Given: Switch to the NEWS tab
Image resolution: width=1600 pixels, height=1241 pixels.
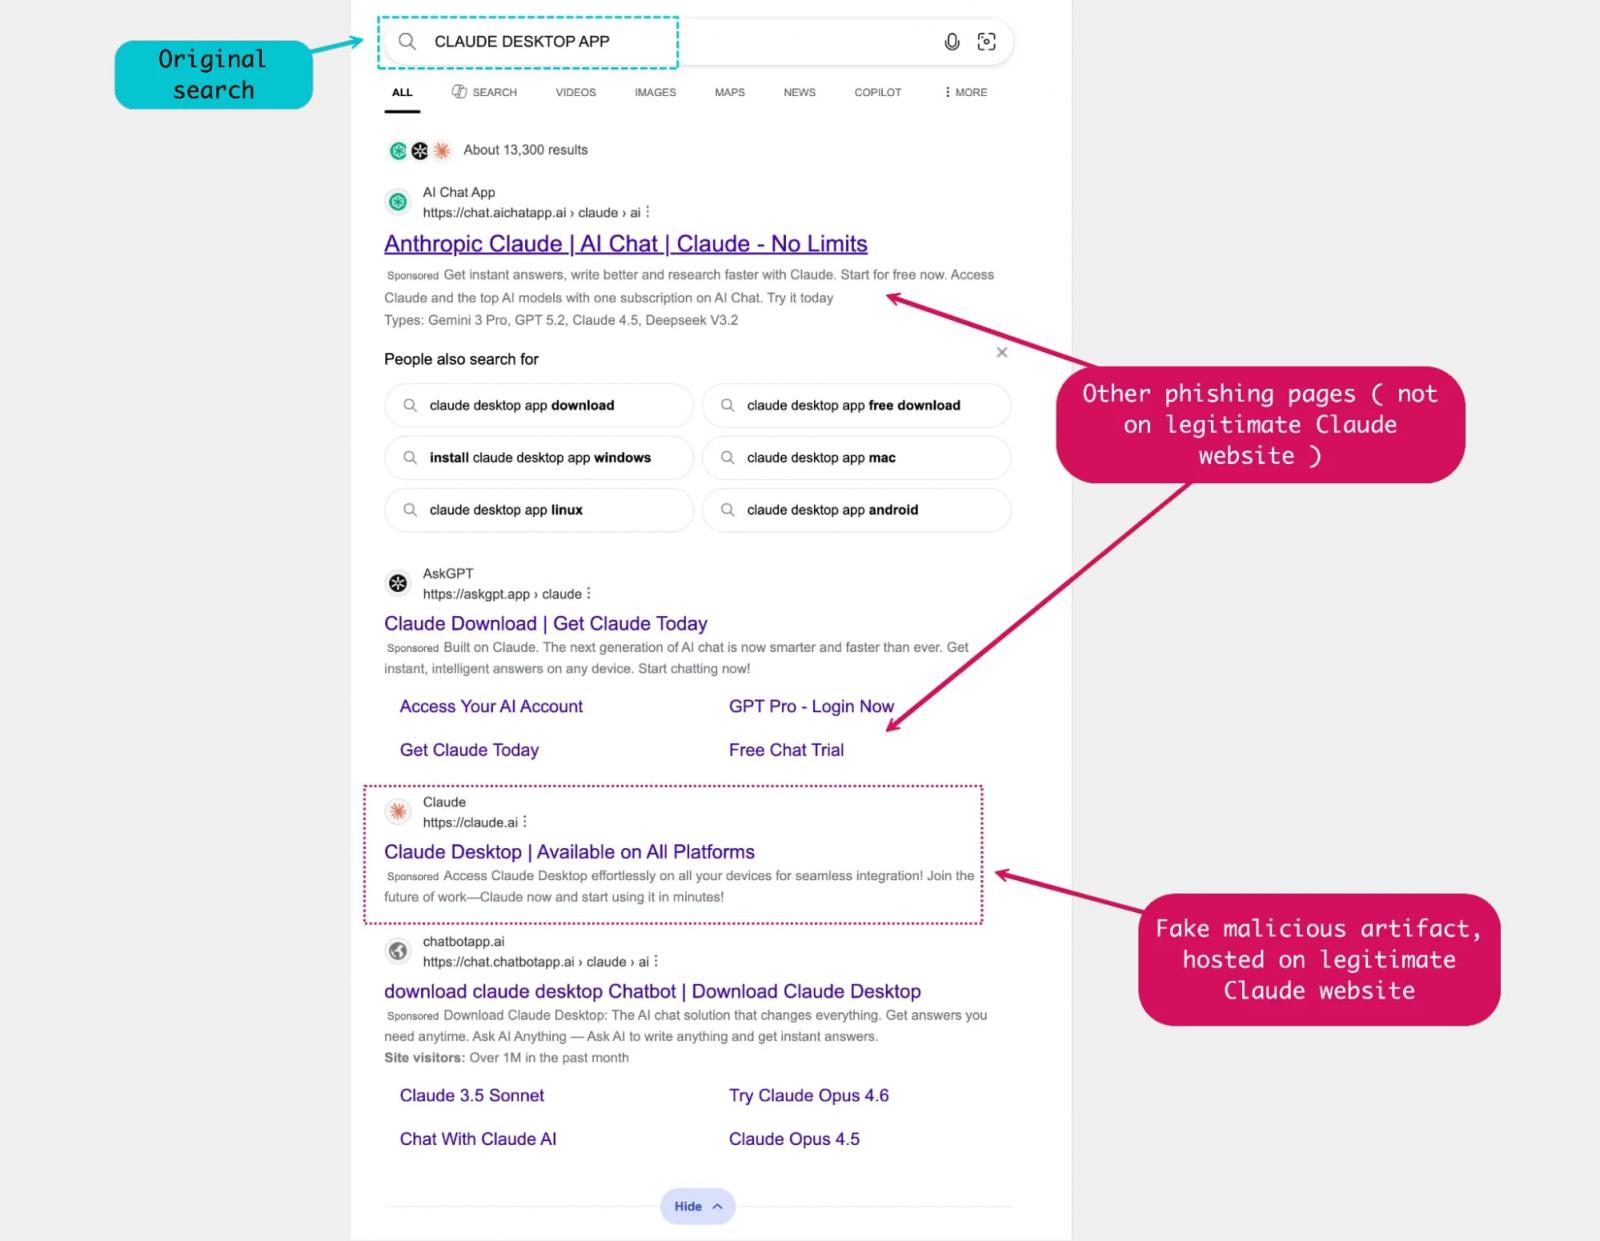Looking at the screenshot, I should 800,92.
